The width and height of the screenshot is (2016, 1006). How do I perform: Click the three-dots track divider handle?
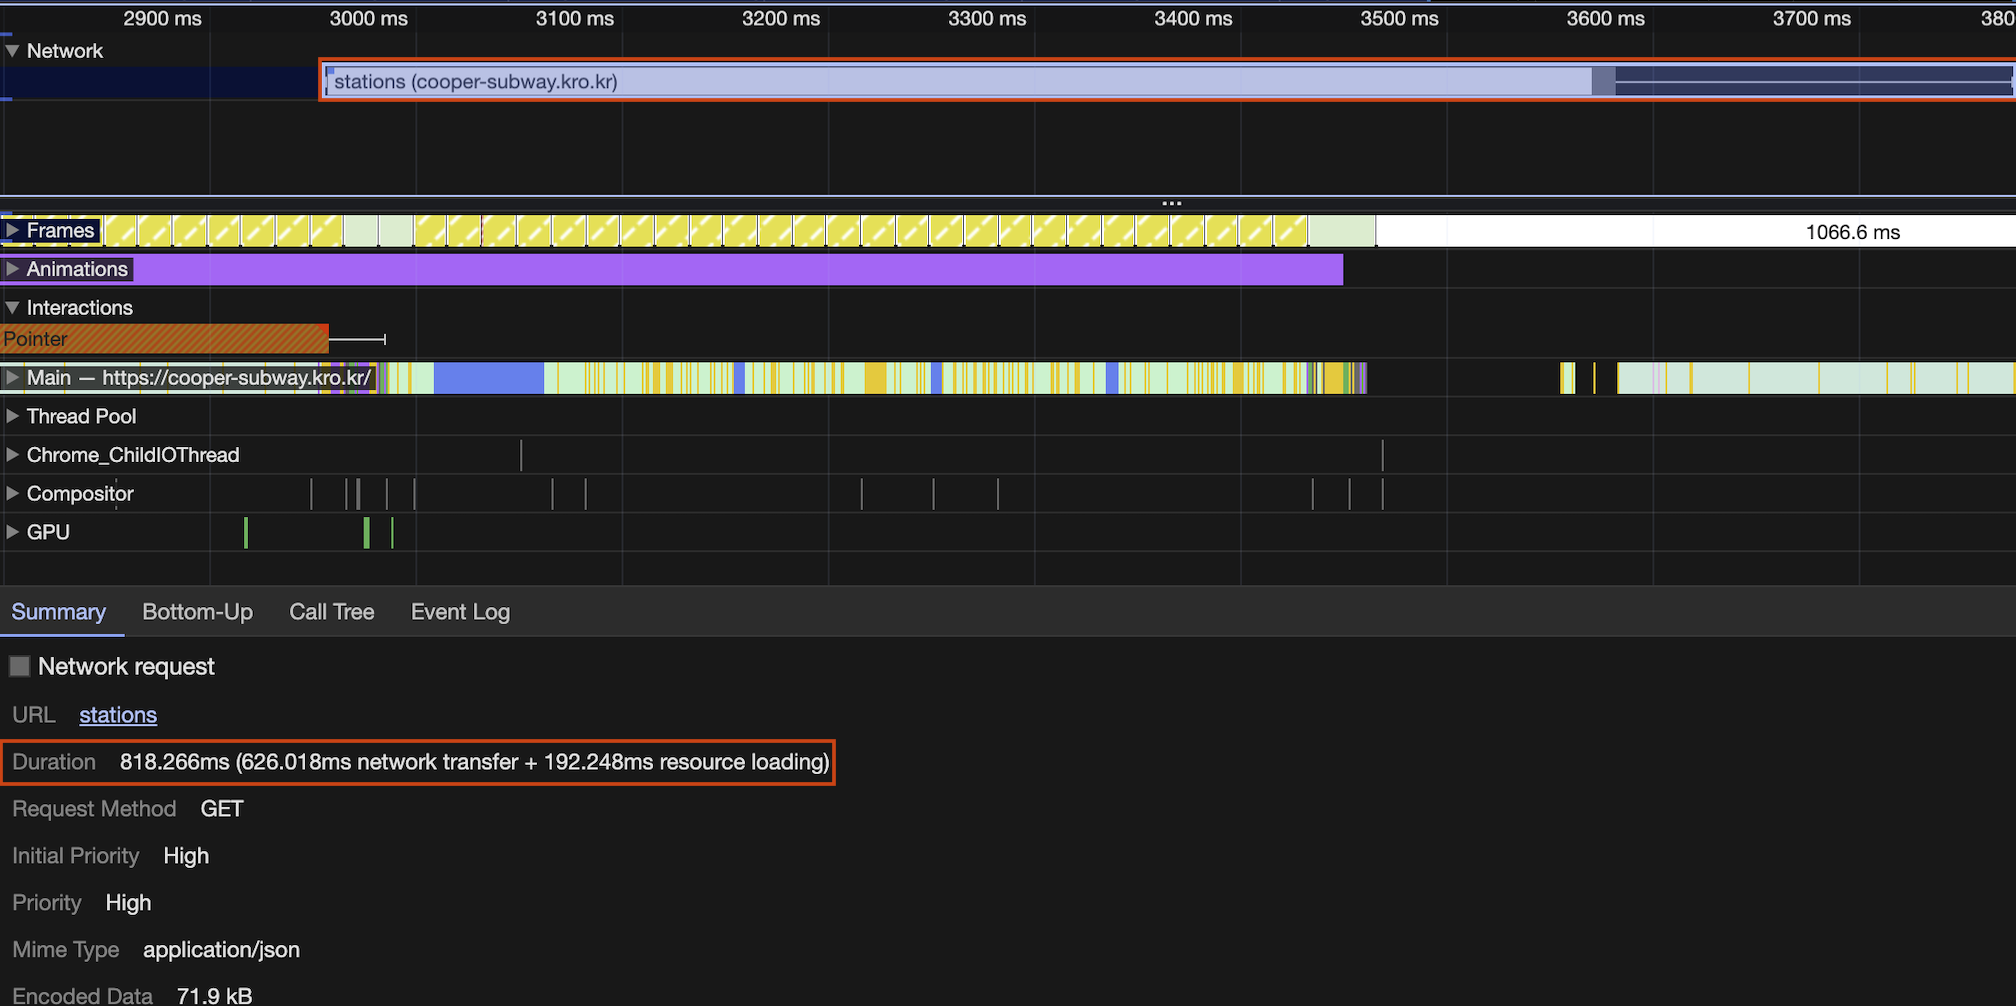(1172, 203)
